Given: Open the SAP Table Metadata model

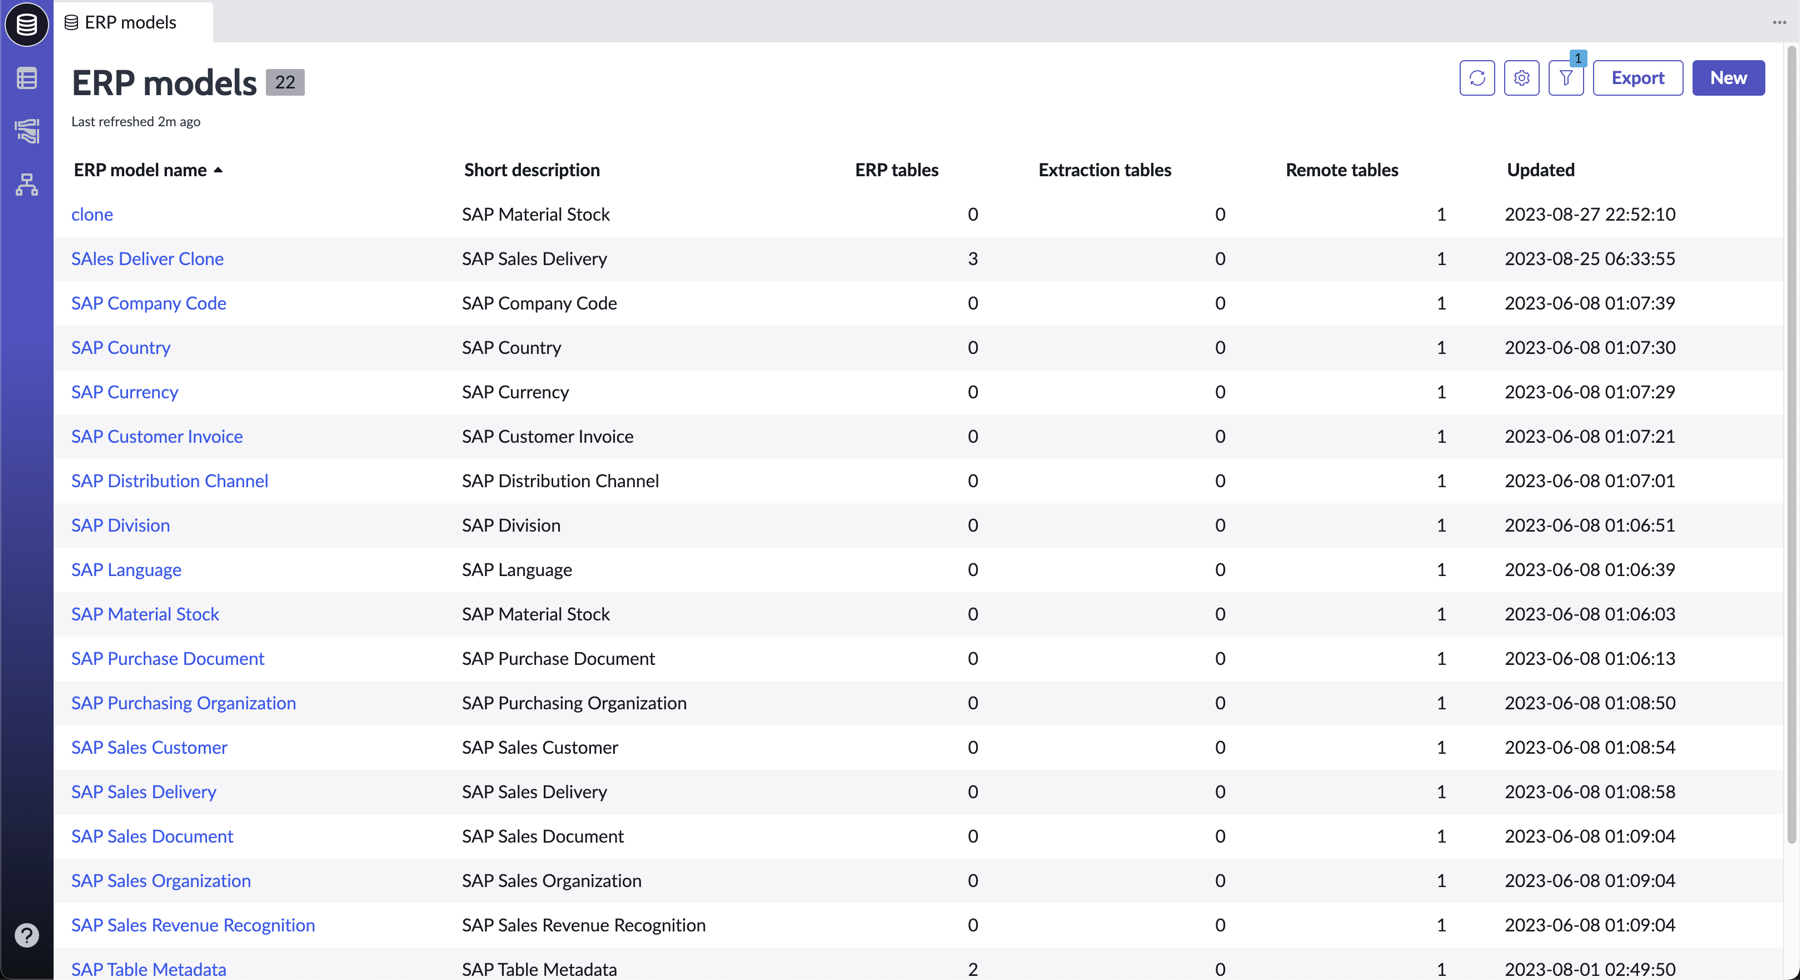Looking at the screenshot, I should [x=149, y=969].
